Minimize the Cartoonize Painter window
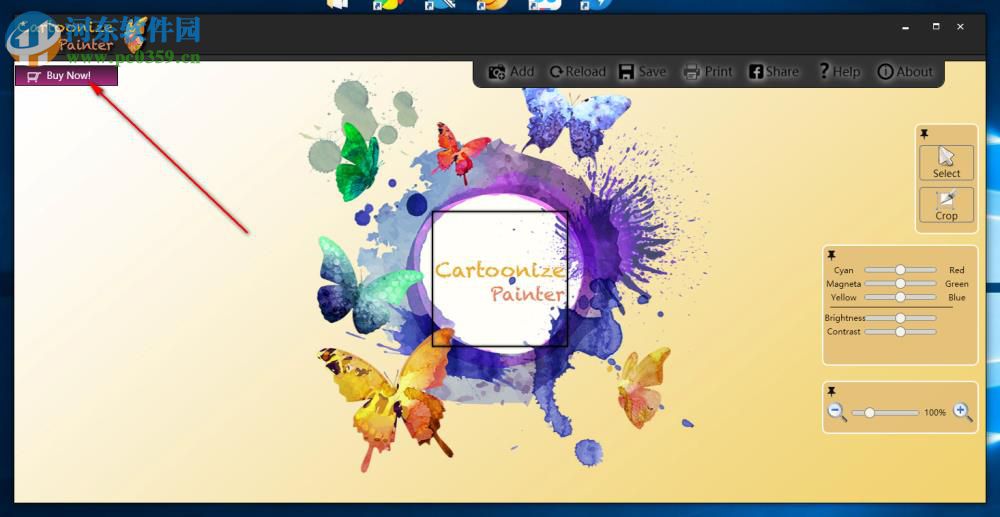The height and width of the screenshot is (517, 1000). 905,27
